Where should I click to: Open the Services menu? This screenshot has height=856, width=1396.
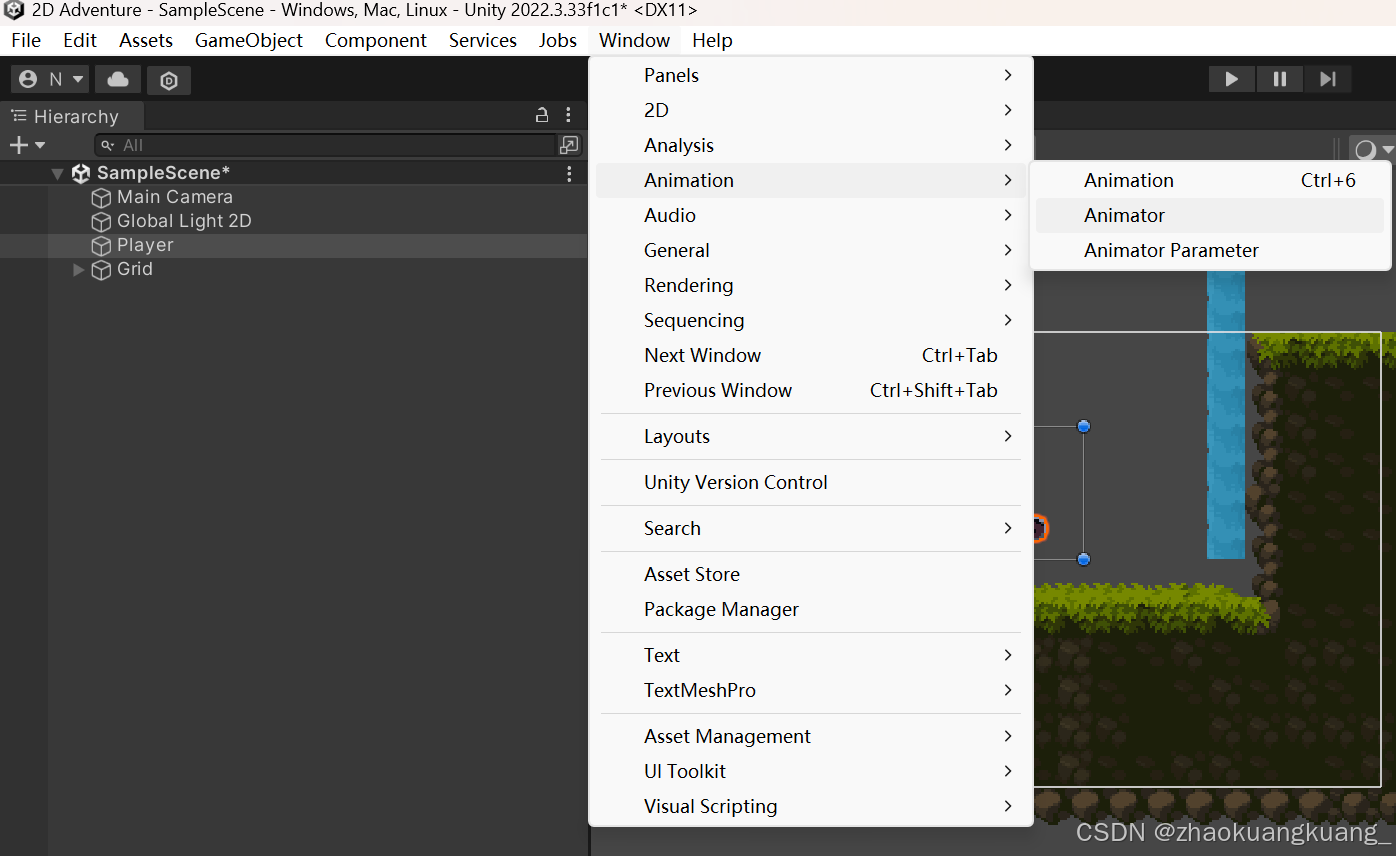(483, 40)
